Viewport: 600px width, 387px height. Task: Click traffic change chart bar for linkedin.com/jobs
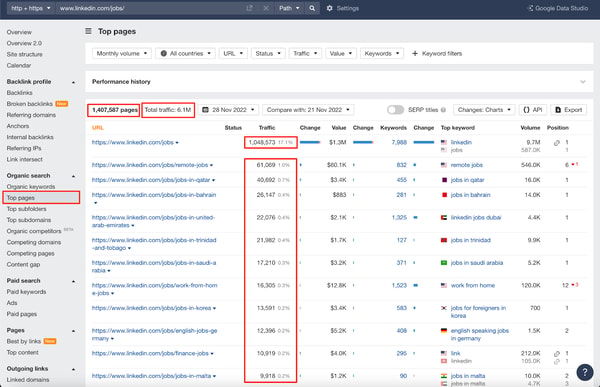click(310, 142)
